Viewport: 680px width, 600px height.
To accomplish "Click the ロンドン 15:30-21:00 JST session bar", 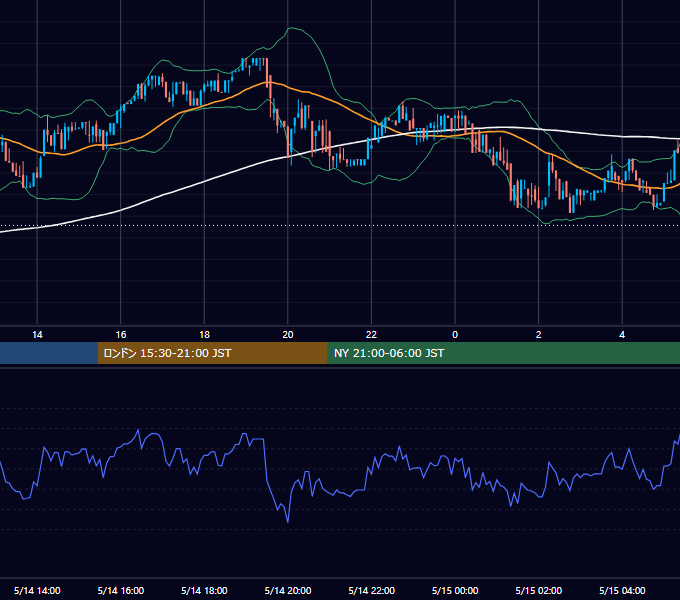I will (212, 353).
